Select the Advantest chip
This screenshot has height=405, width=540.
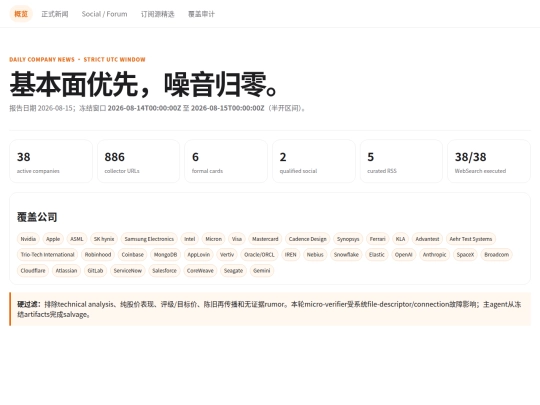[427, 239]
